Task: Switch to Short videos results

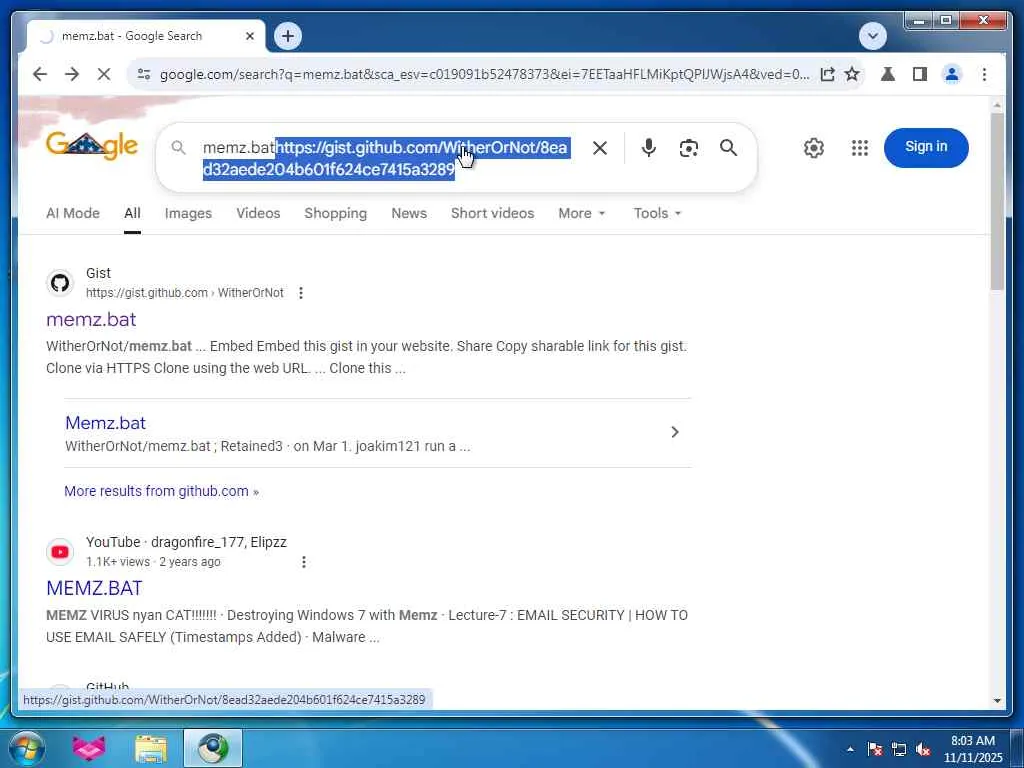Action: 492,213
